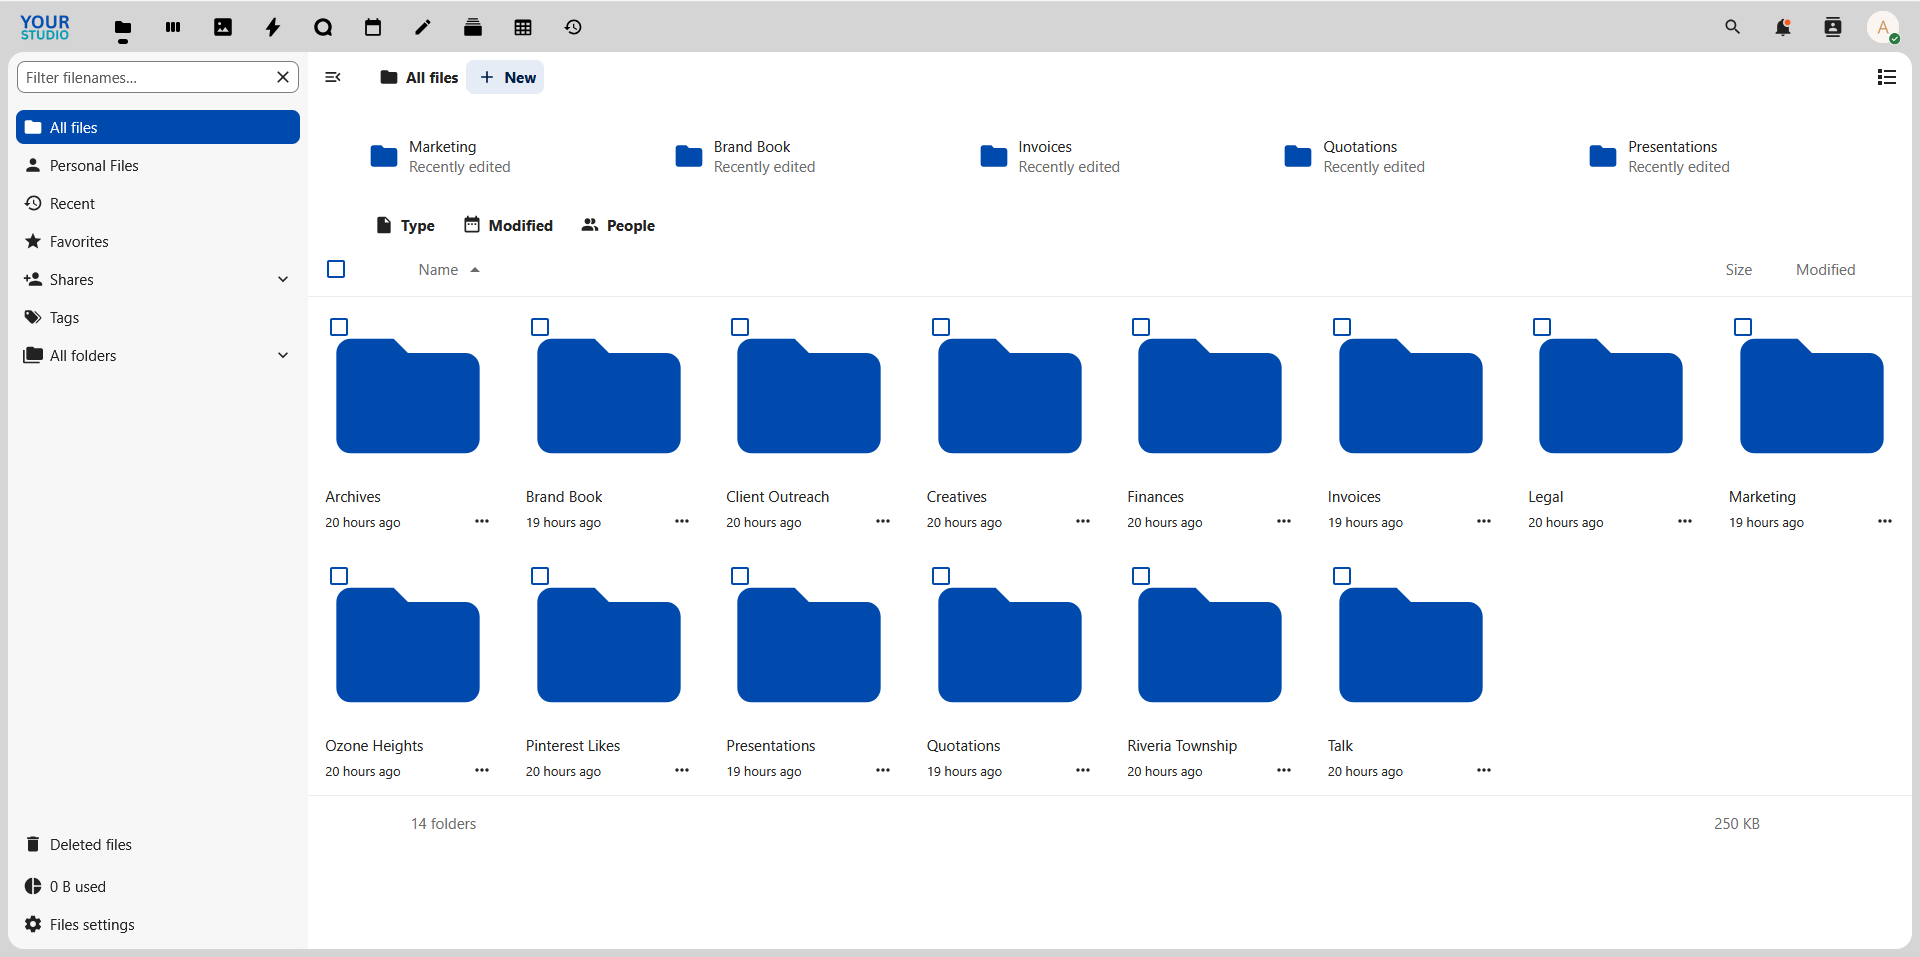Screen dimensions: 1920x957
Task: Clear the filename filter with X
Action: click(x=283, y=77)
